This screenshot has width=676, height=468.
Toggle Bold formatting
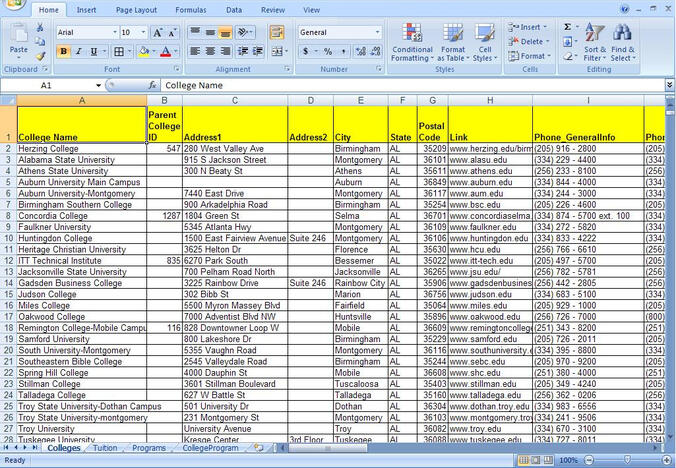(63, 52)
